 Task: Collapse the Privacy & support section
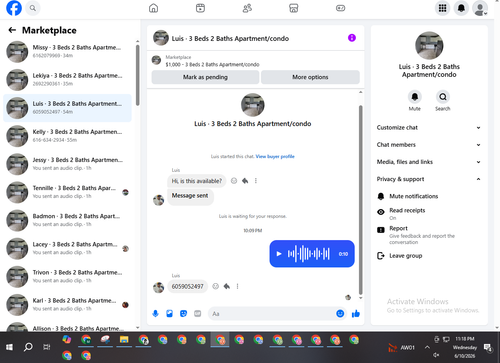(429, 179)
